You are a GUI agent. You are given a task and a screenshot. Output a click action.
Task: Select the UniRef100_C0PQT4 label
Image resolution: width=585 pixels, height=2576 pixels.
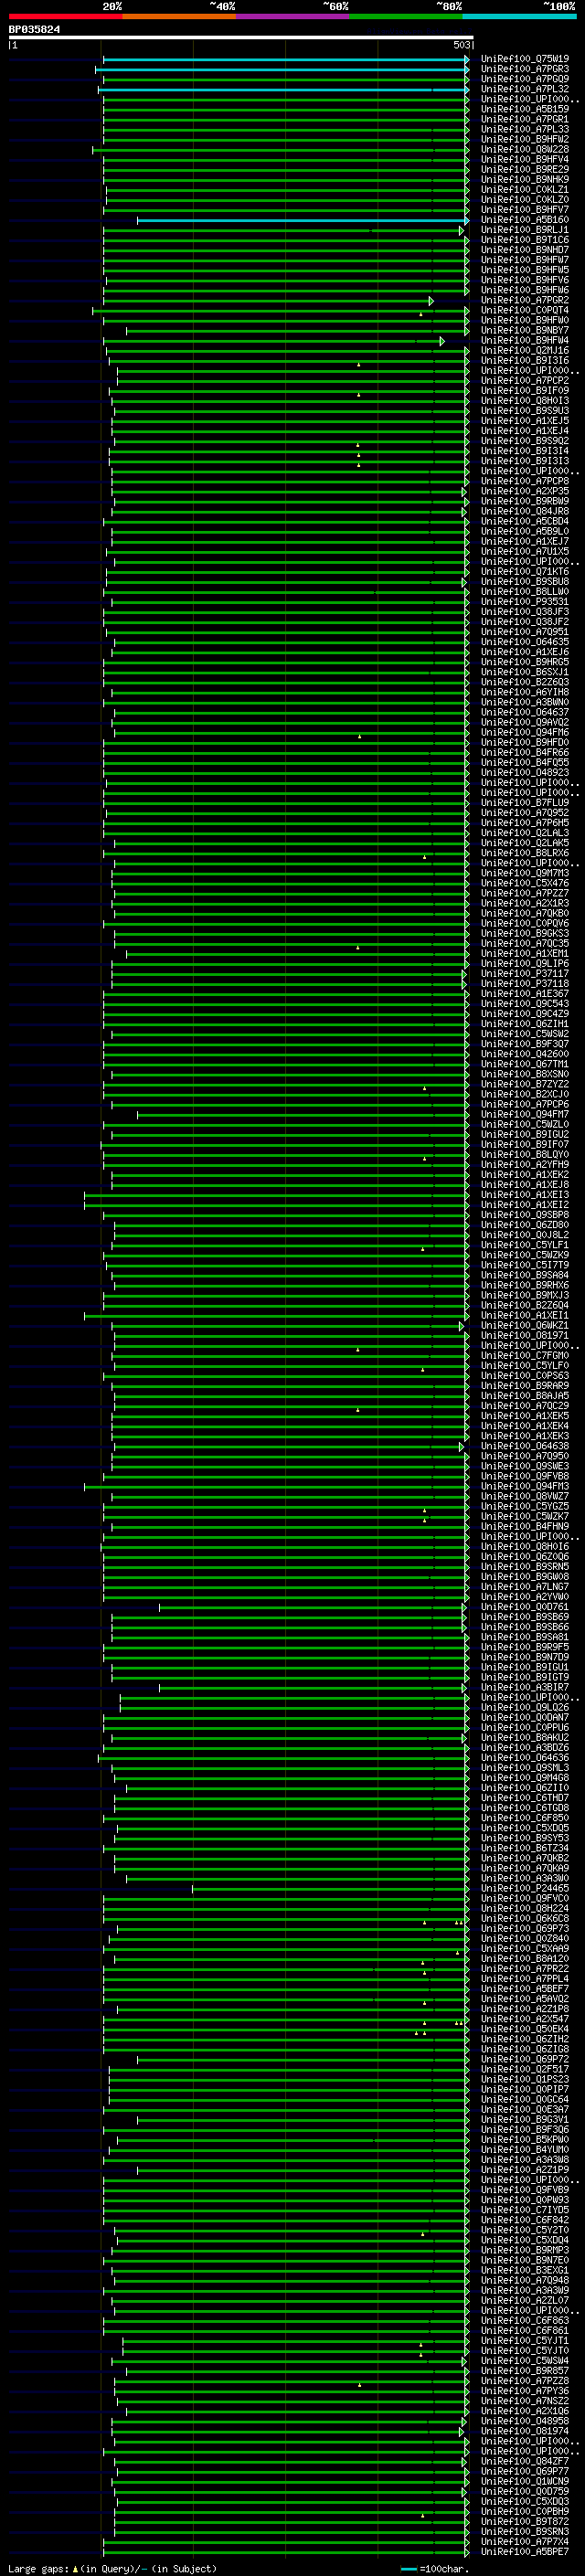tap(525, 310)
